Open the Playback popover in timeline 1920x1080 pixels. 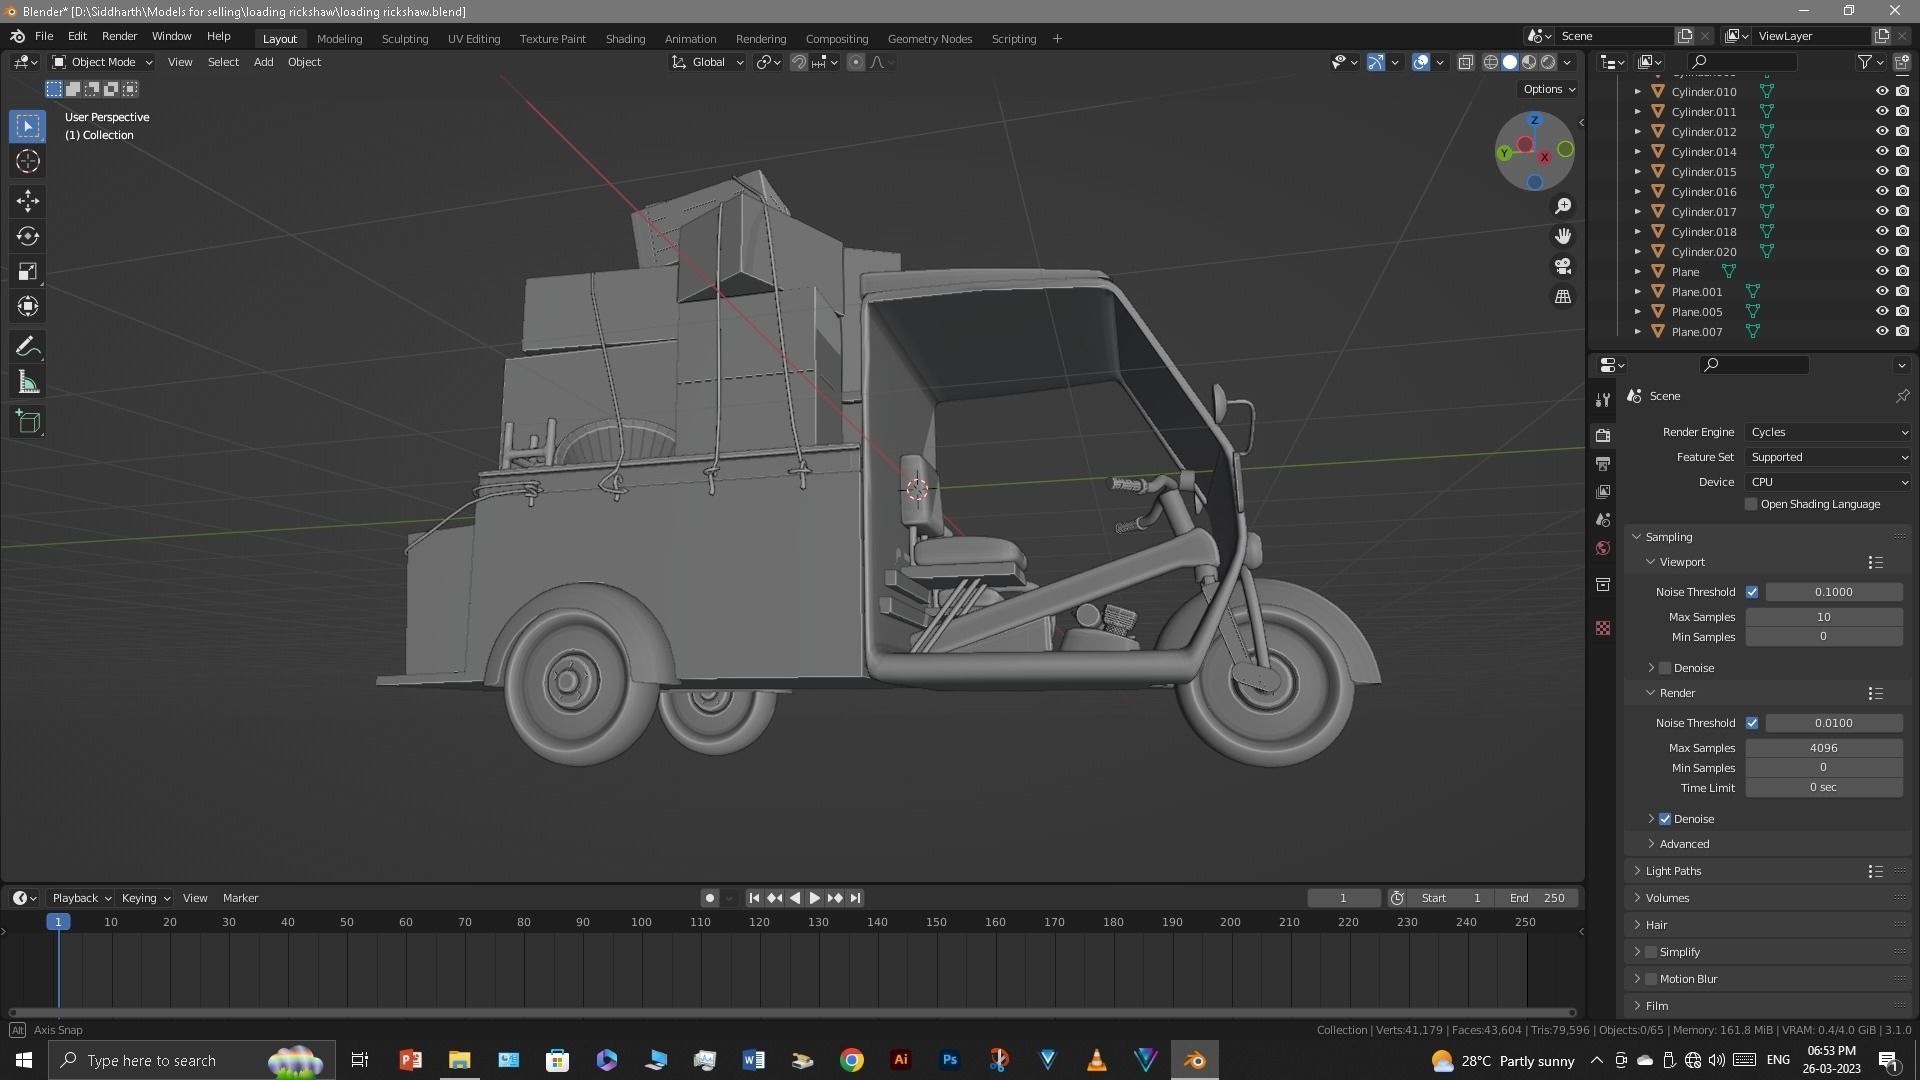pyautogui.click(x=80, y=898)
